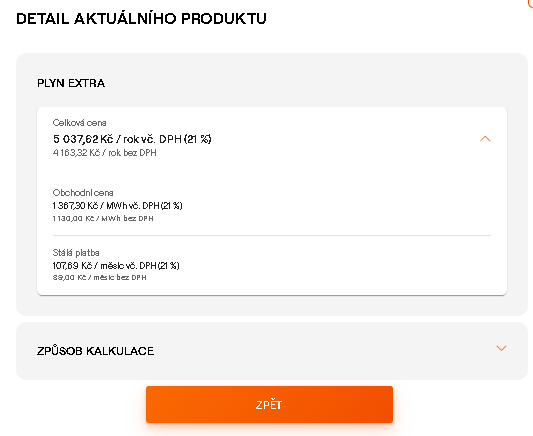Click the orange ZPĚT button
The height and width of the screenshot is (436, 533).
[x=269, y=404]
